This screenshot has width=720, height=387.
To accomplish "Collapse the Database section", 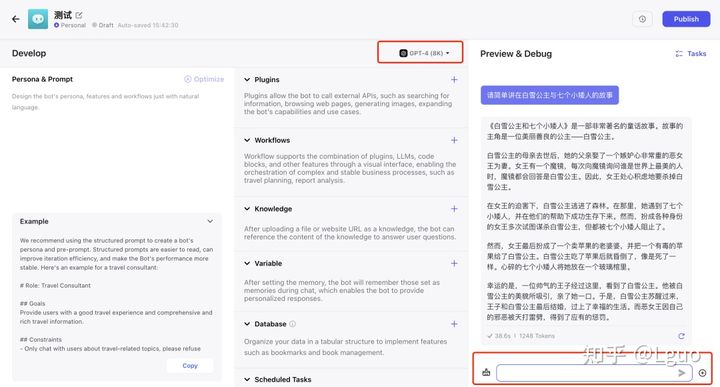I will (x=247, y=324).
